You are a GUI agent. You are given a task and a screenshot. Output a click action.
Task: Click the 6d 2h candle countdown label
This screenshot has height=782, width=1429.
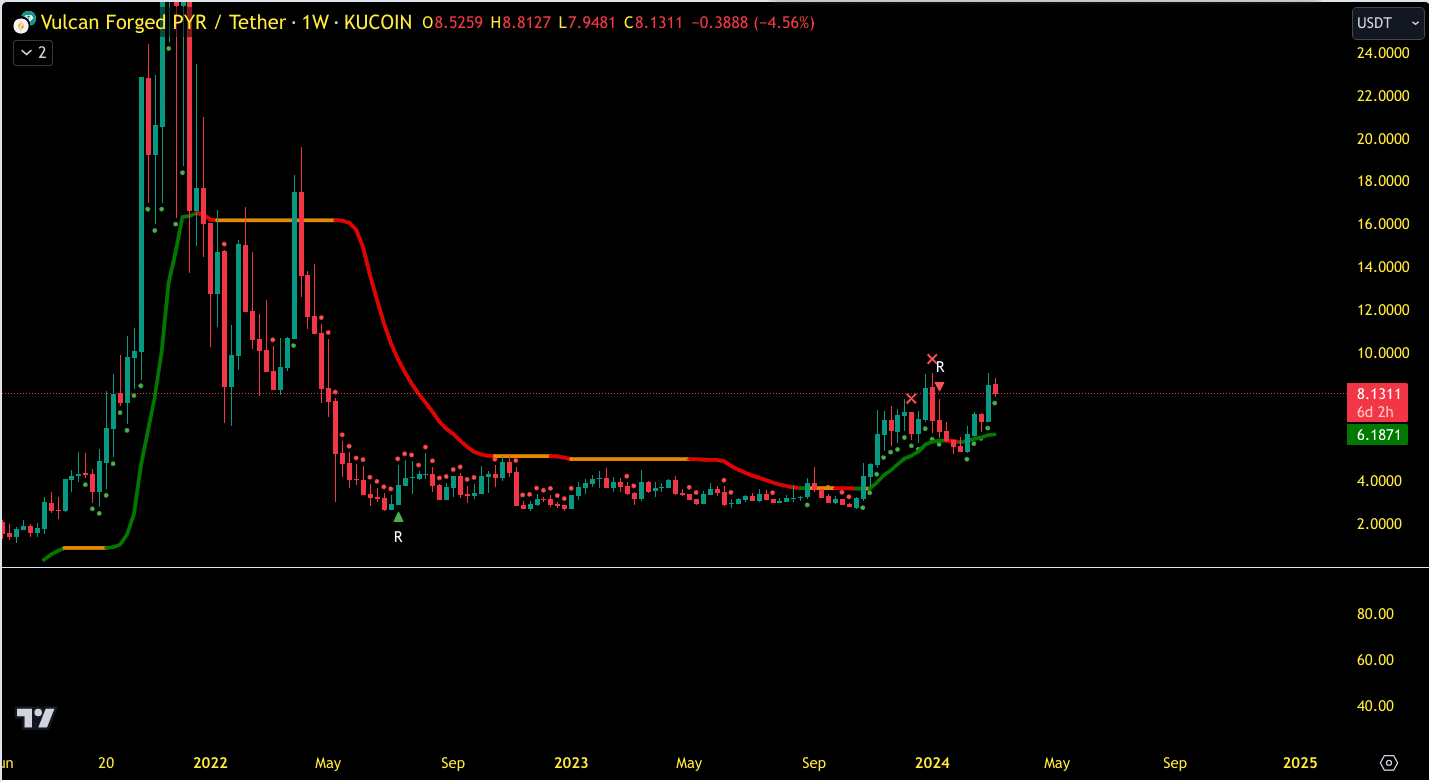click(1377, 412)
